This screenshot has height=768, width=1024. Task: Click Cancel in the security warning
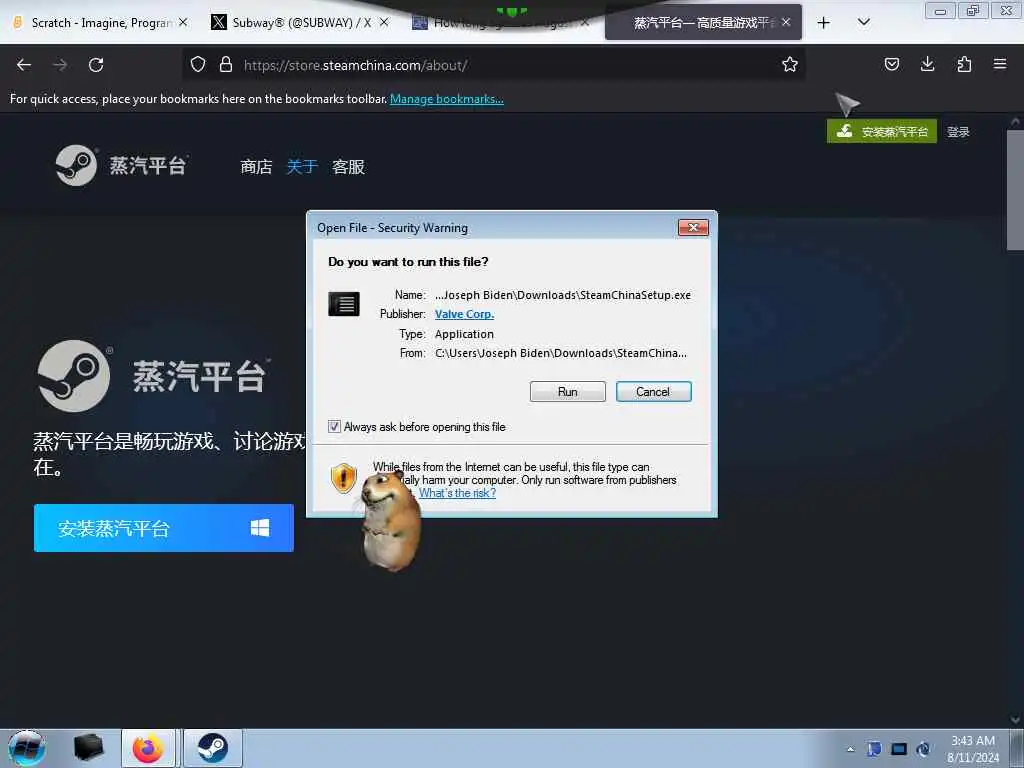pyautogui.click(x=653, y=392)
